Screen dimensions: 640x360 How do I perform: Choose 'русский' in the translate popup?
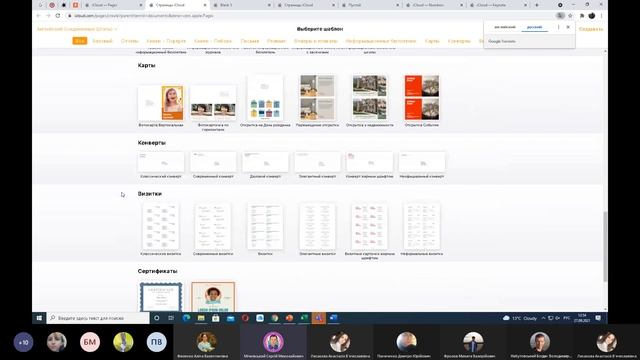pos(534,27)
